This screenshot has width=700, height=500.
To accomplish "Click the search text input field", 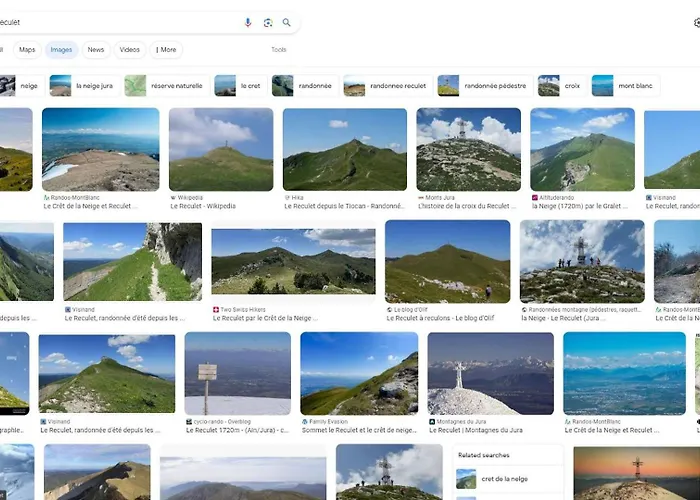I will point(118,22).
